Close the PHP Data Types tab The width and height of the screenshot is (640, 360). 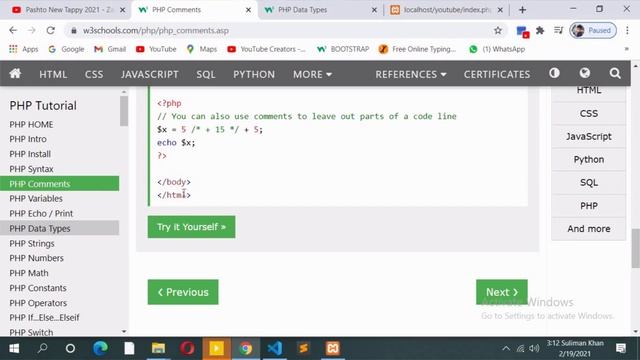pyautogui.click(x=374, y=10)
